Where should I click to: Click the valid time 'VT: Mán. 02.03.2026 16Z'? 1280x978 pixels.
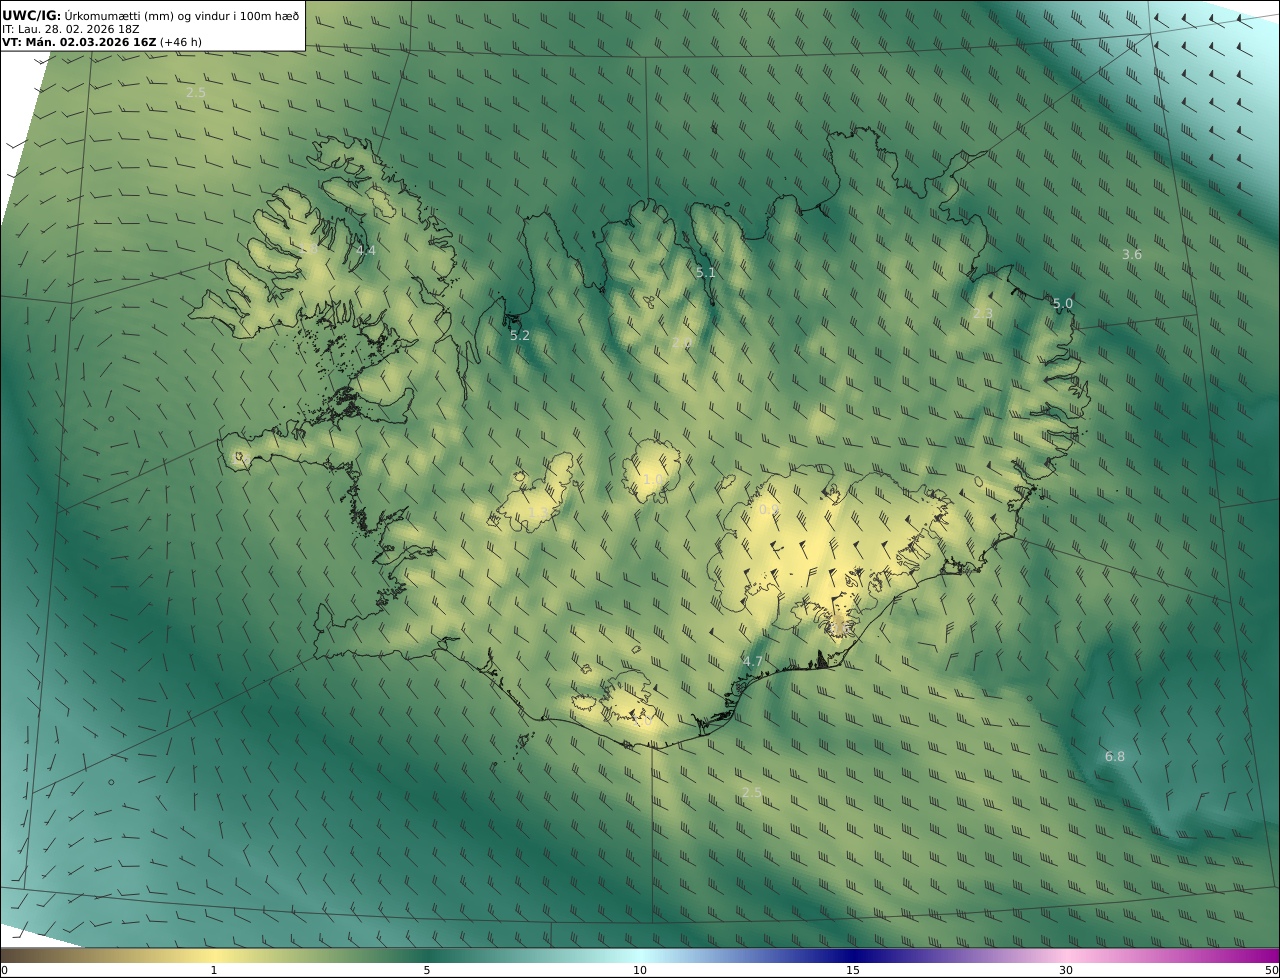tap(78, 43)
